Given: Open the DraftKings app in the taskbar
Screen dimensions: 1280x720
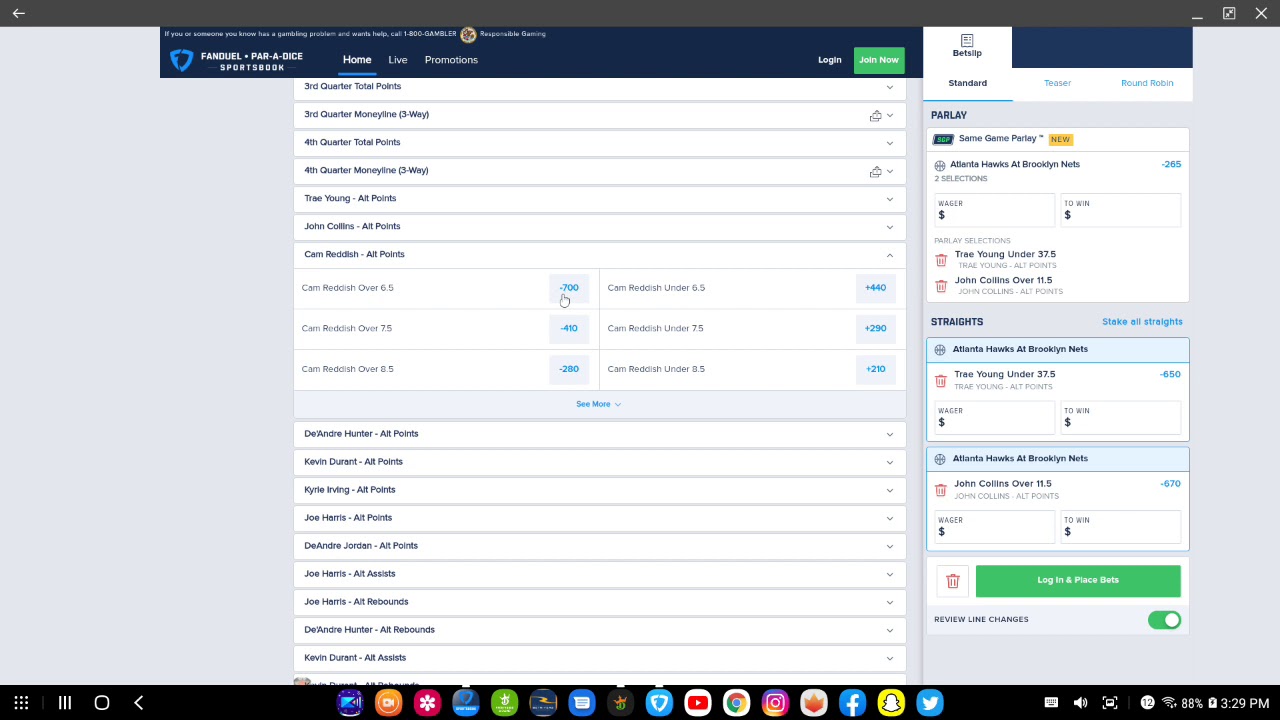Looking at the screenshot, I should pyautogui.click(x=620, y=703).
